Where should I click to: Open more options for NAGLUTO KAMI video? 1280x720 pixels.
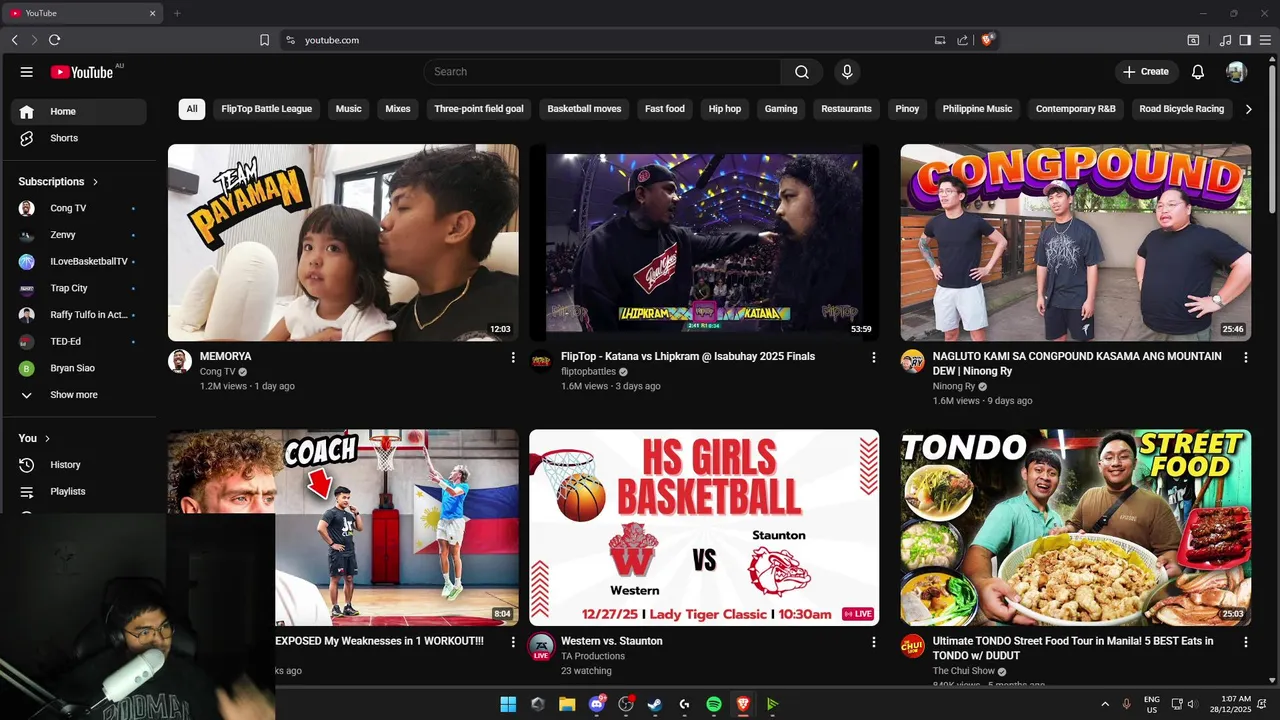tap(1245, 357)
